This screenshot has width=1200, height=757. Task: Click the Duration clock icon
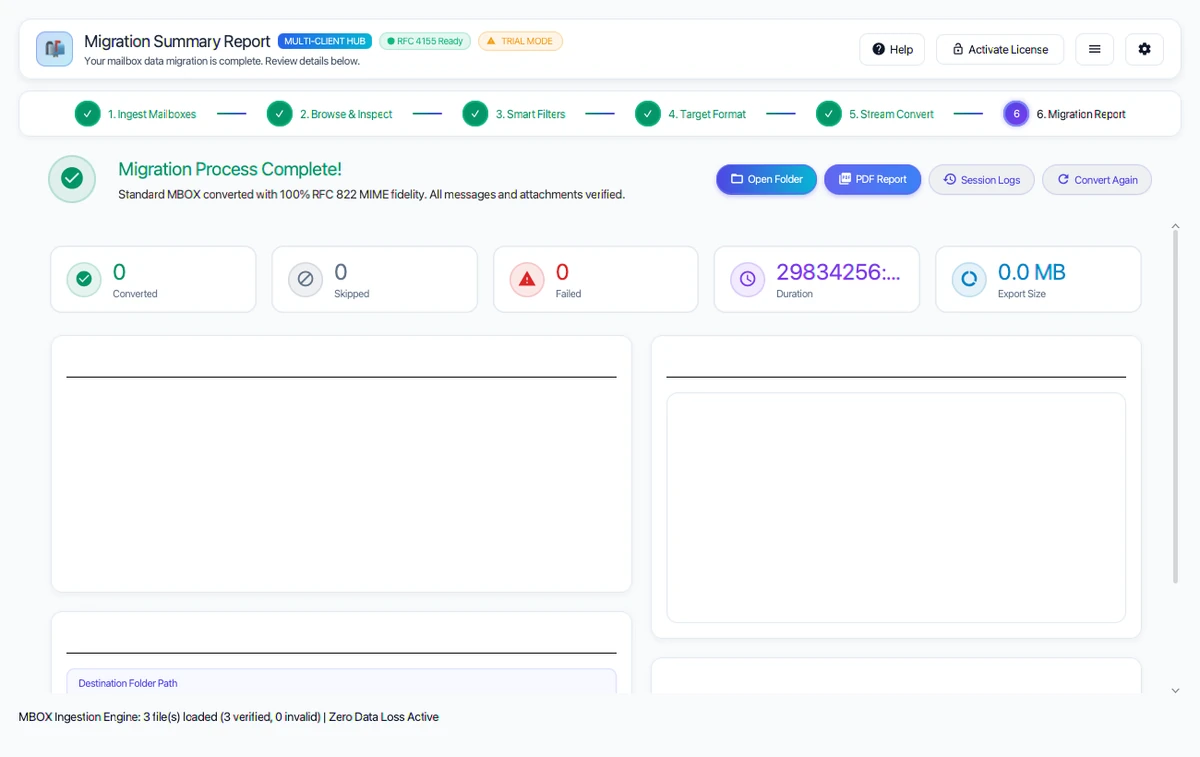click(x=747, y=280)
